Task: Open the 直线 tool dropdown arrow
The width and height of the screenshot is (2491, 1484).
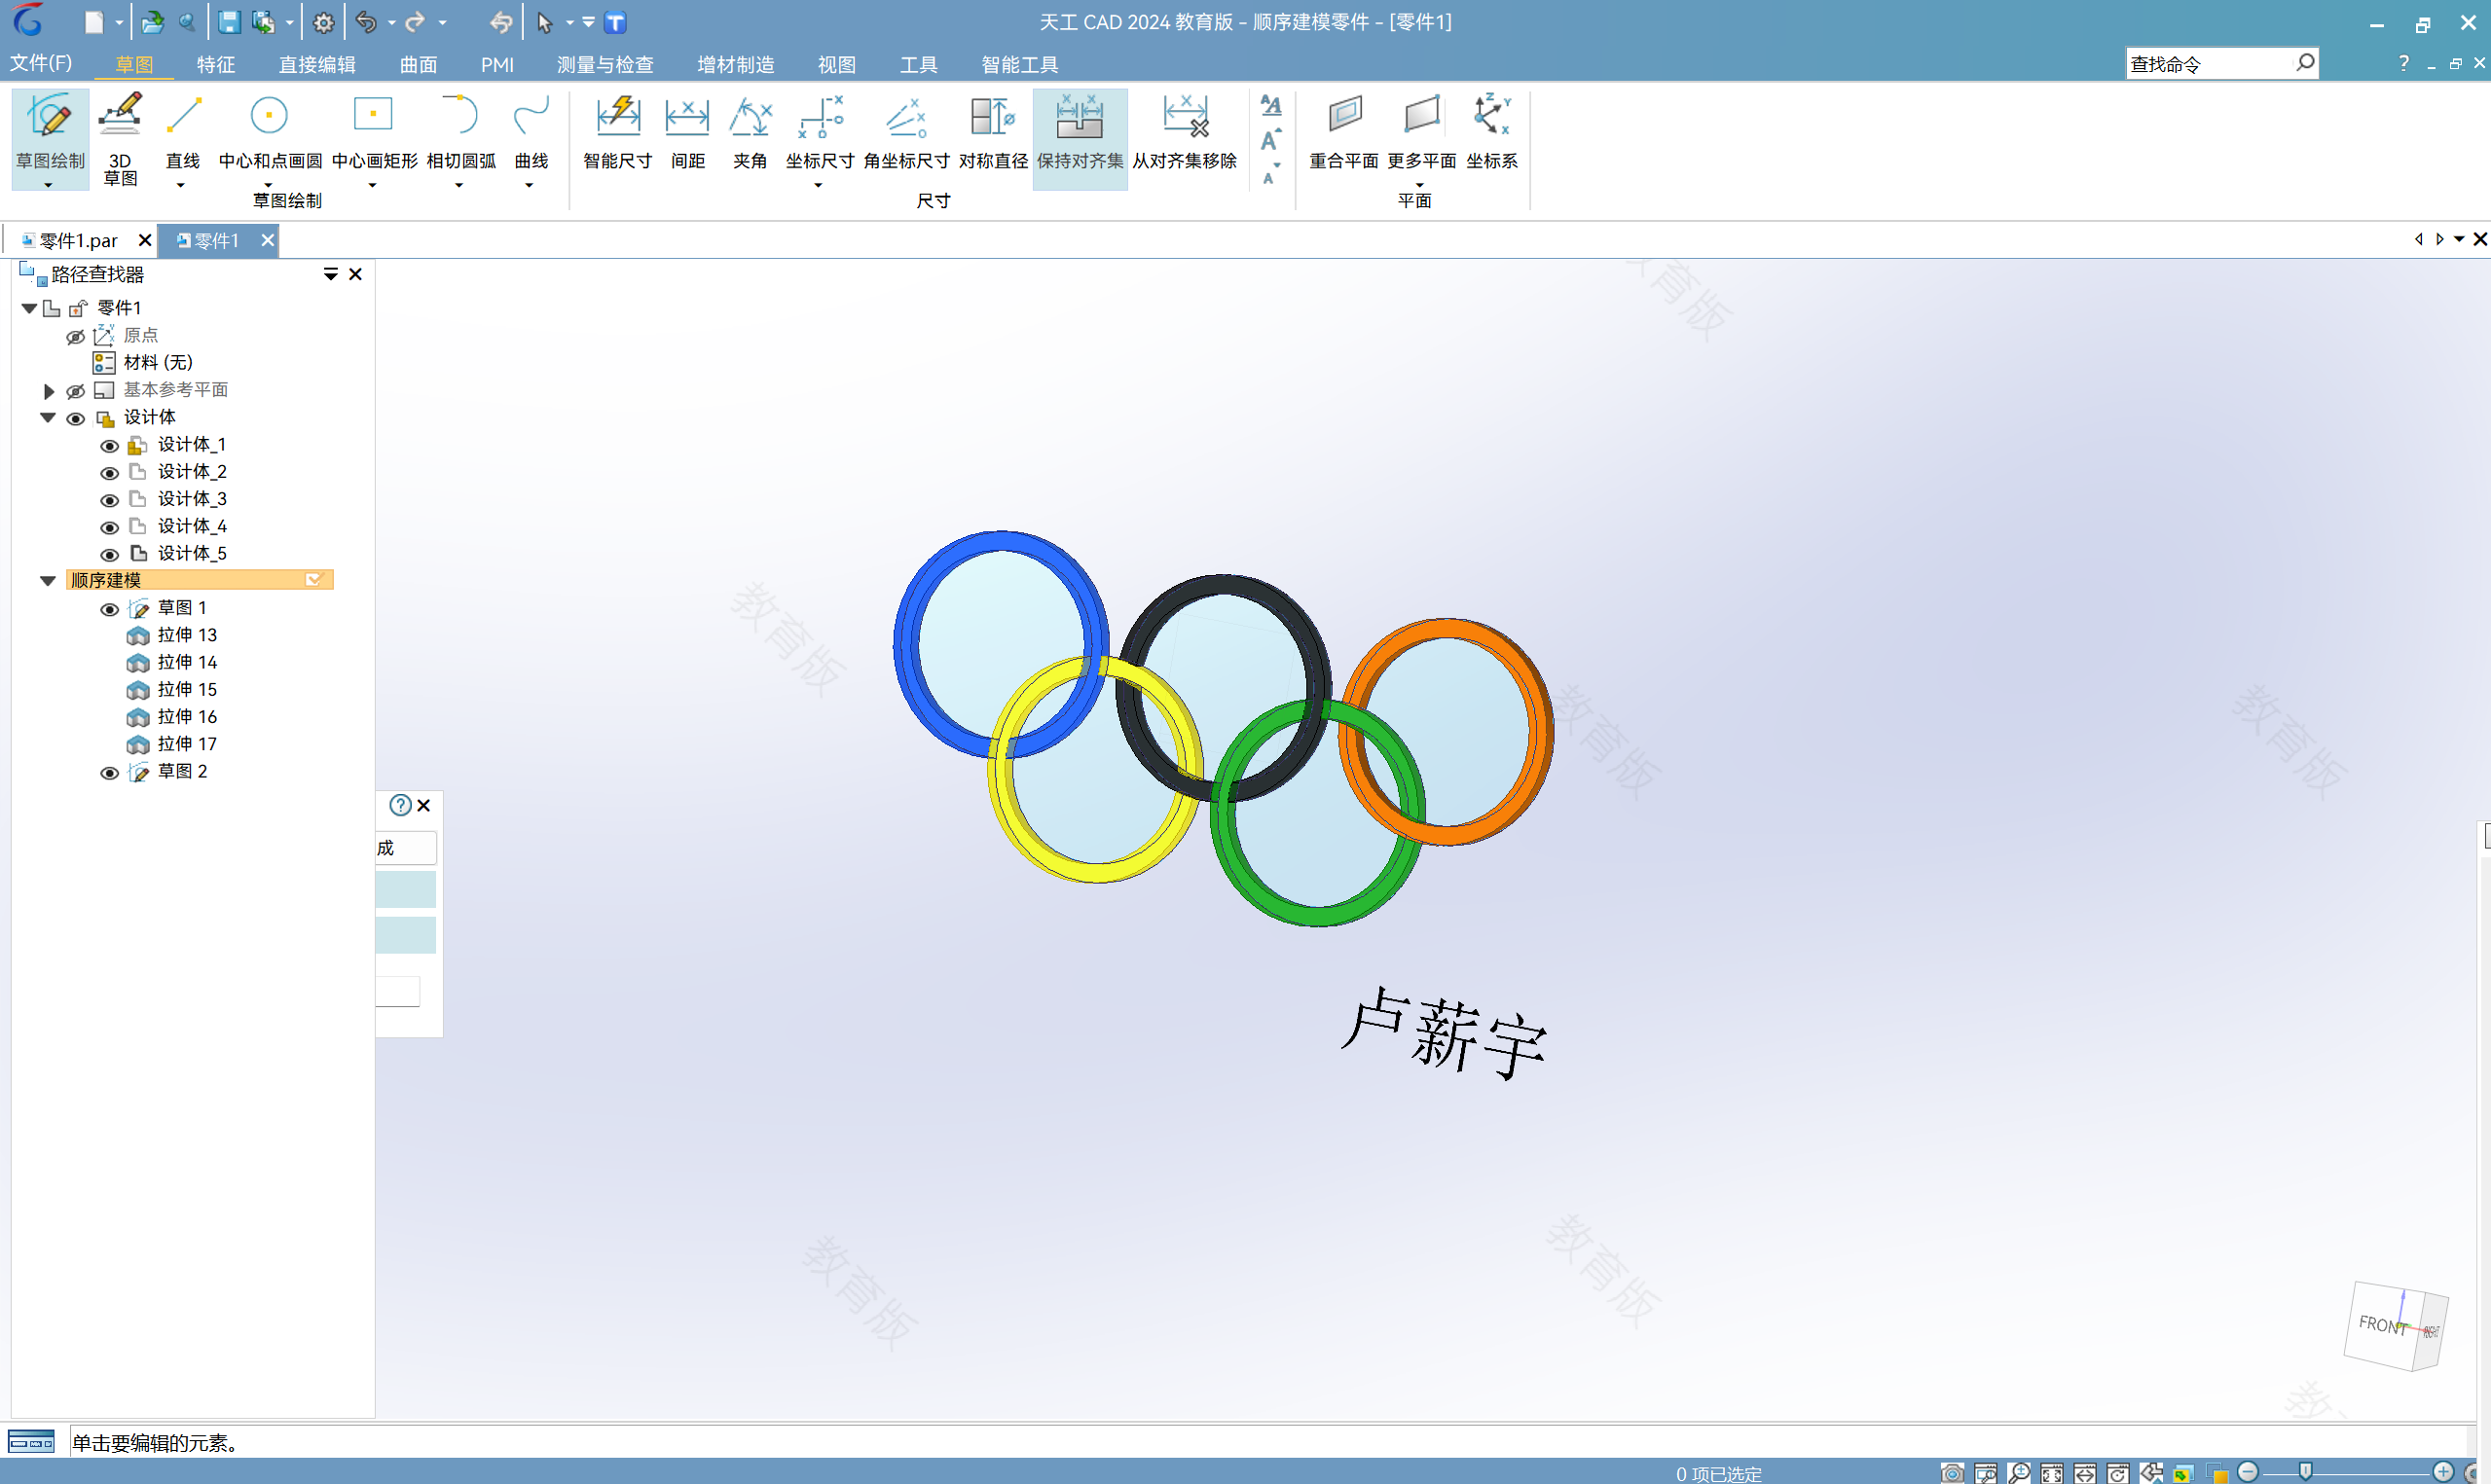Action: [181, 186]
